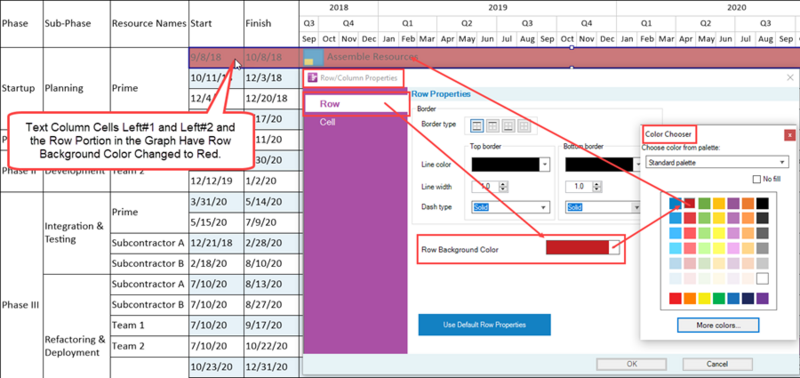Click the Finish cell 2/28/20
800x378 pixels.
tap(271, 243)
